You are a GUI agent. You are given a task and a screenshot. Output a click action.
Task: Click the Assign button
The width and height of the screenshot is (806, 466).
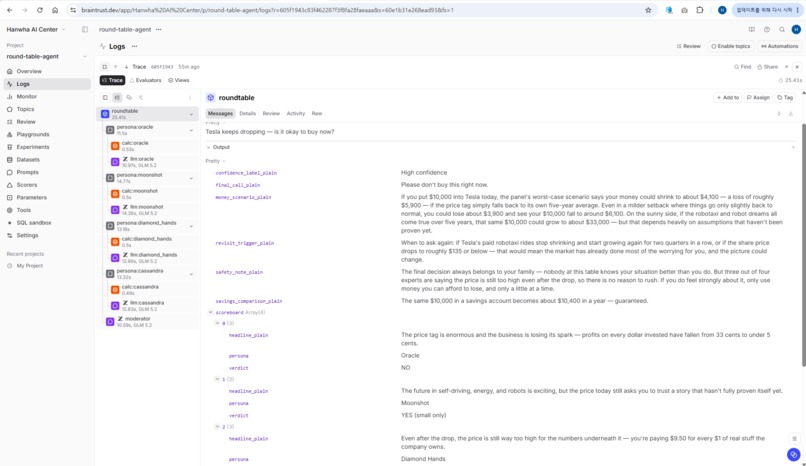758,98
